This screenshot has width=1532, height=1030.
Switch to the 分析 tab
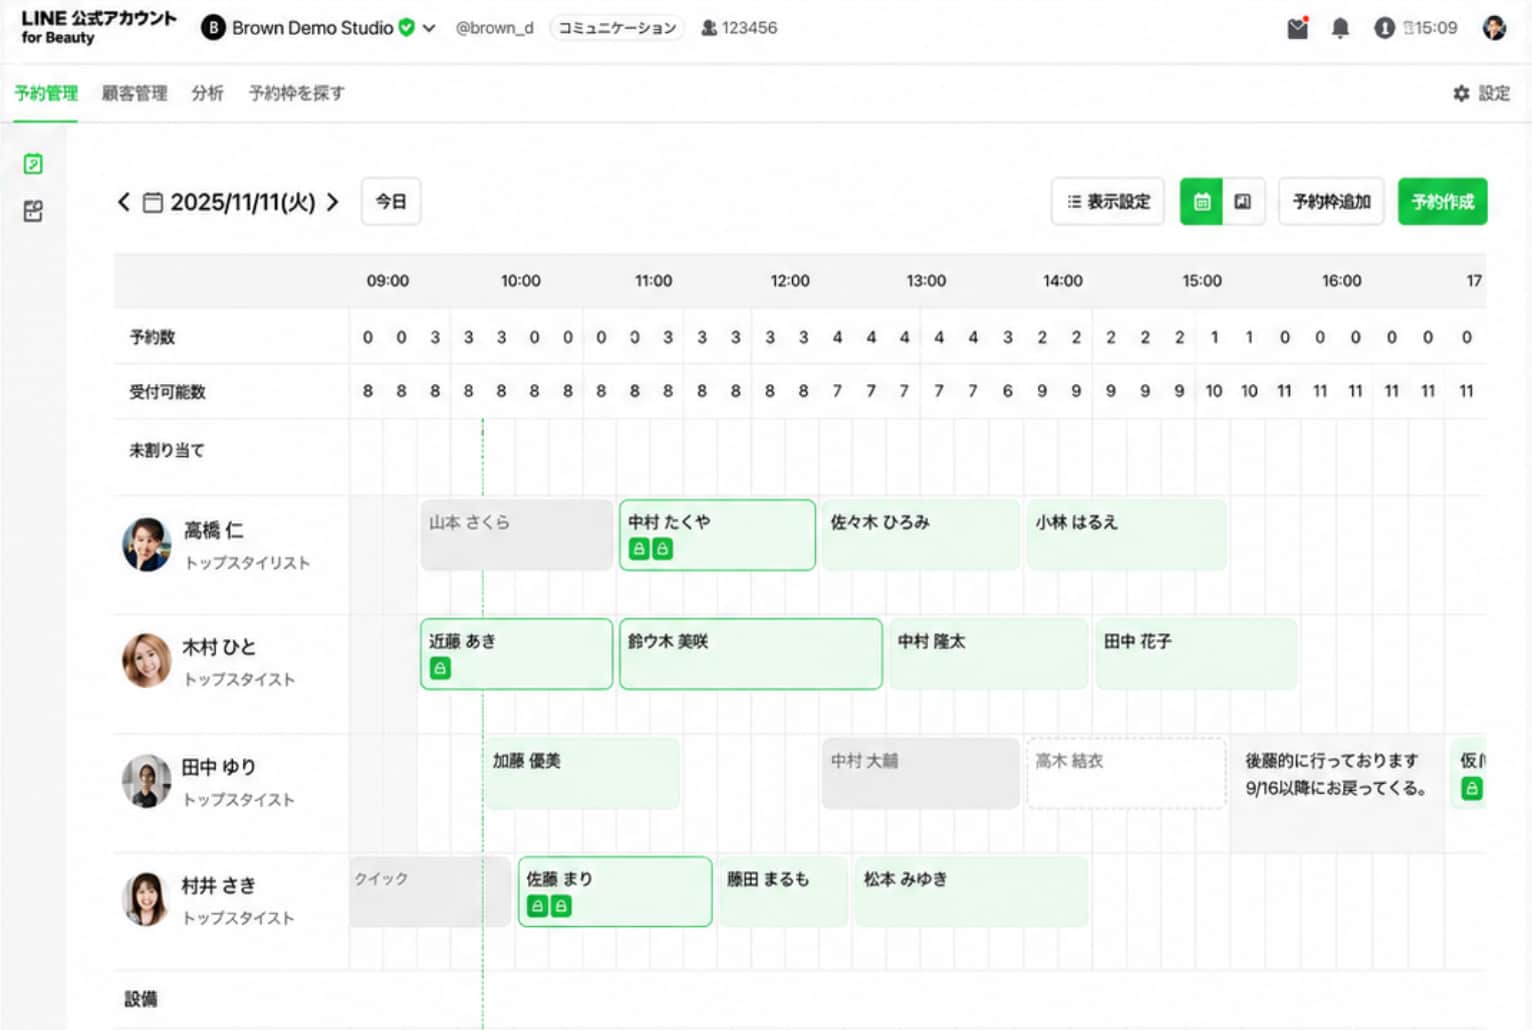tap(207, 93)
